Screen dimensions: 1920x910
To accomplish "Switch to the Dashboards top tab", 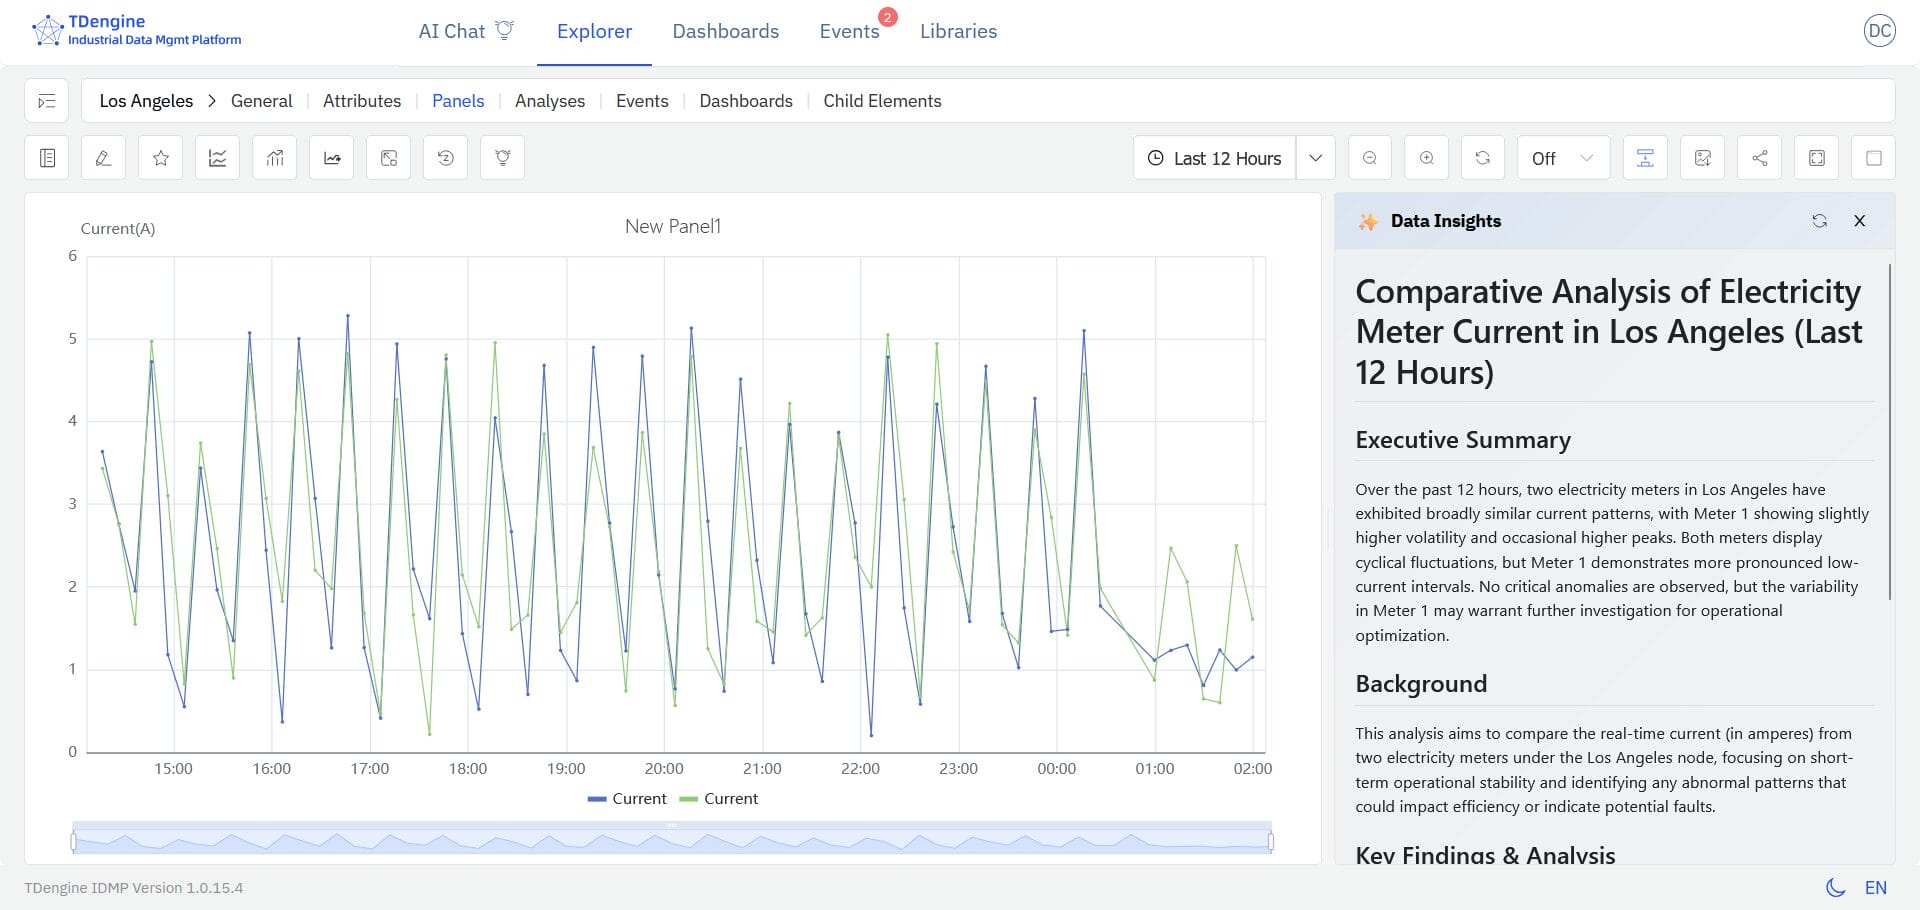I will tap(725, 31).
